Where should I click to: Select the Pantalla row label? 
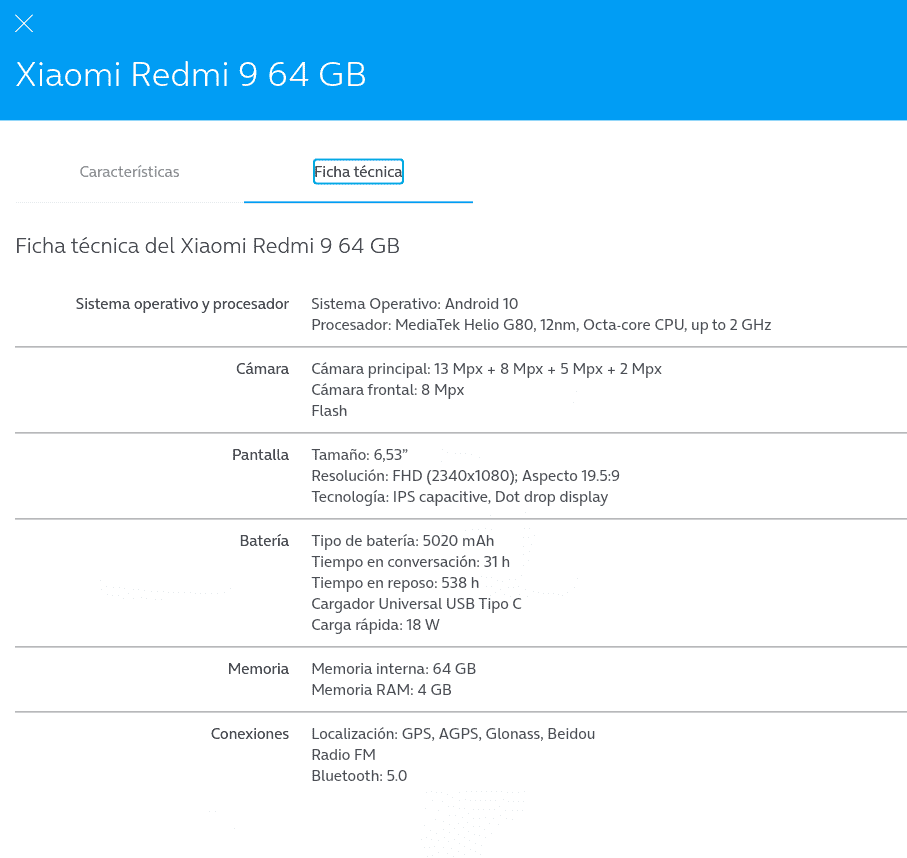click(x=260, y=455)
